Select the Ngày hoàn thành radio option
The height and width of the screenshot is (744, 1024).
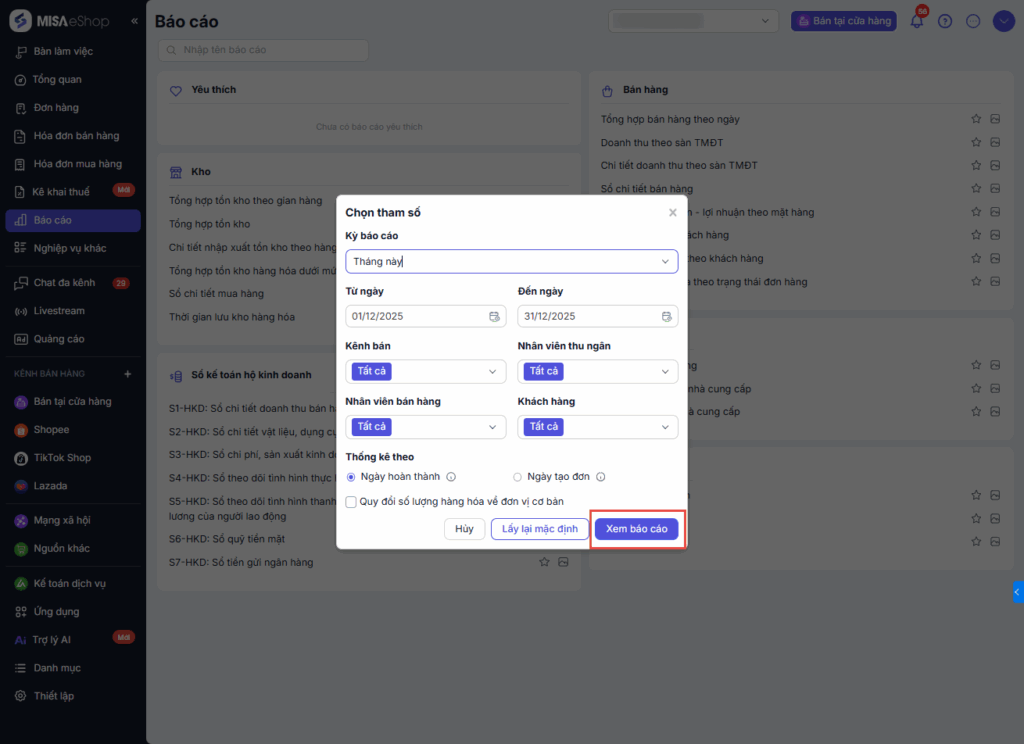[351, 477]
